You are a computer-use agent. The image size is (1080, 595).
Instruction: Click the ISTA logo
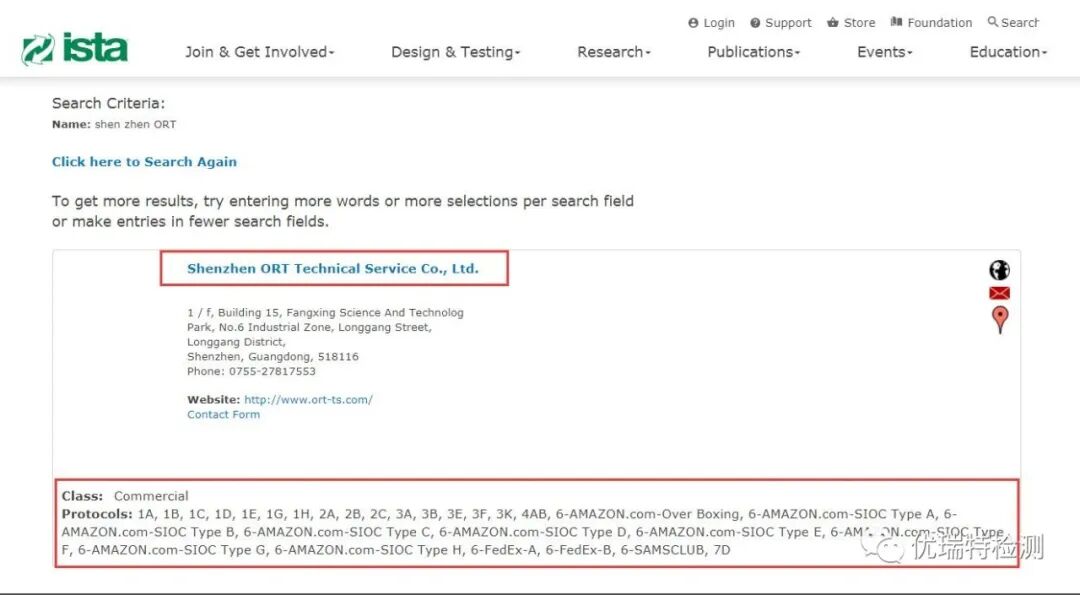click(74, 48)
